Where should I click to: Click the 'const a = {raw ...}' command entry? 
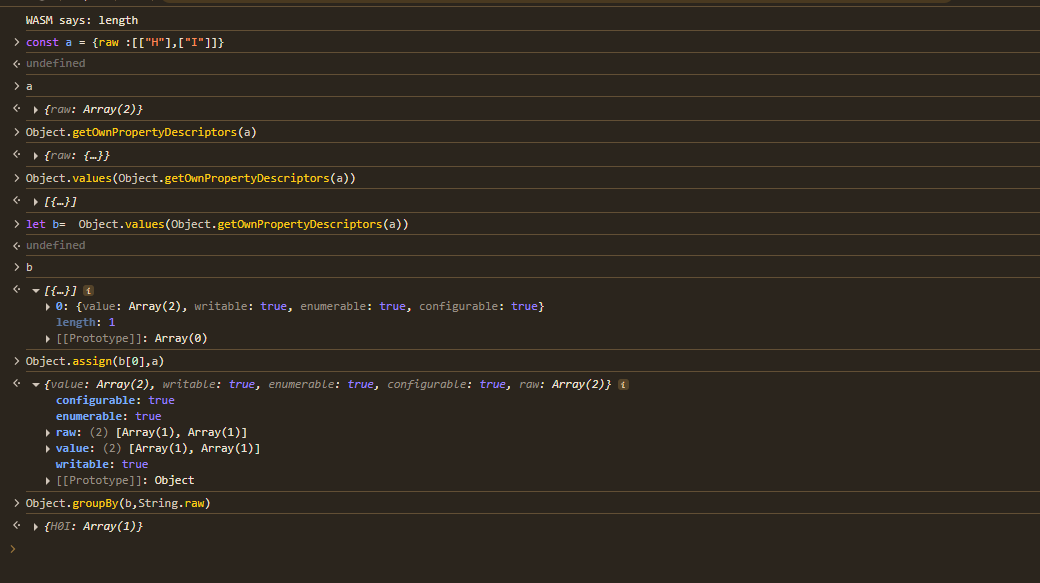pos(124,42)
